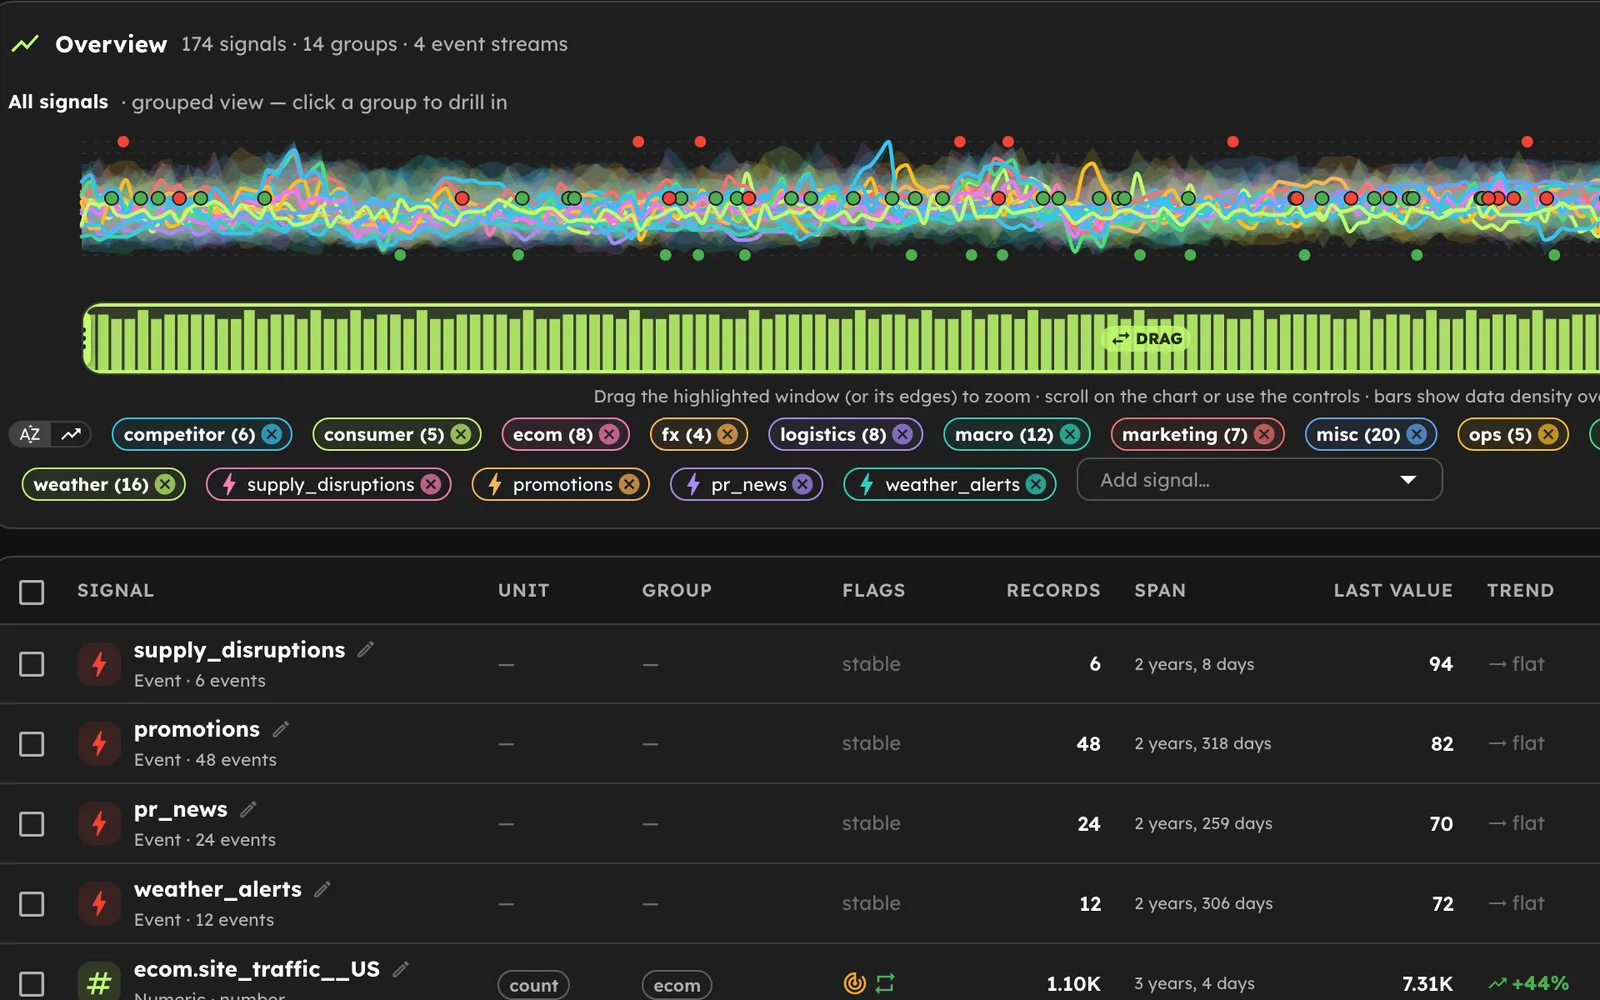Remove the promotions event chip
1600x1000 pixels.
629,484
